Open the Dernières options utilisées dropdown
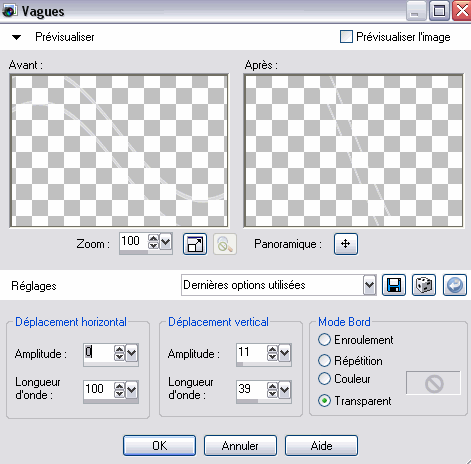This screenshot has height=464, width=471. 369,285
